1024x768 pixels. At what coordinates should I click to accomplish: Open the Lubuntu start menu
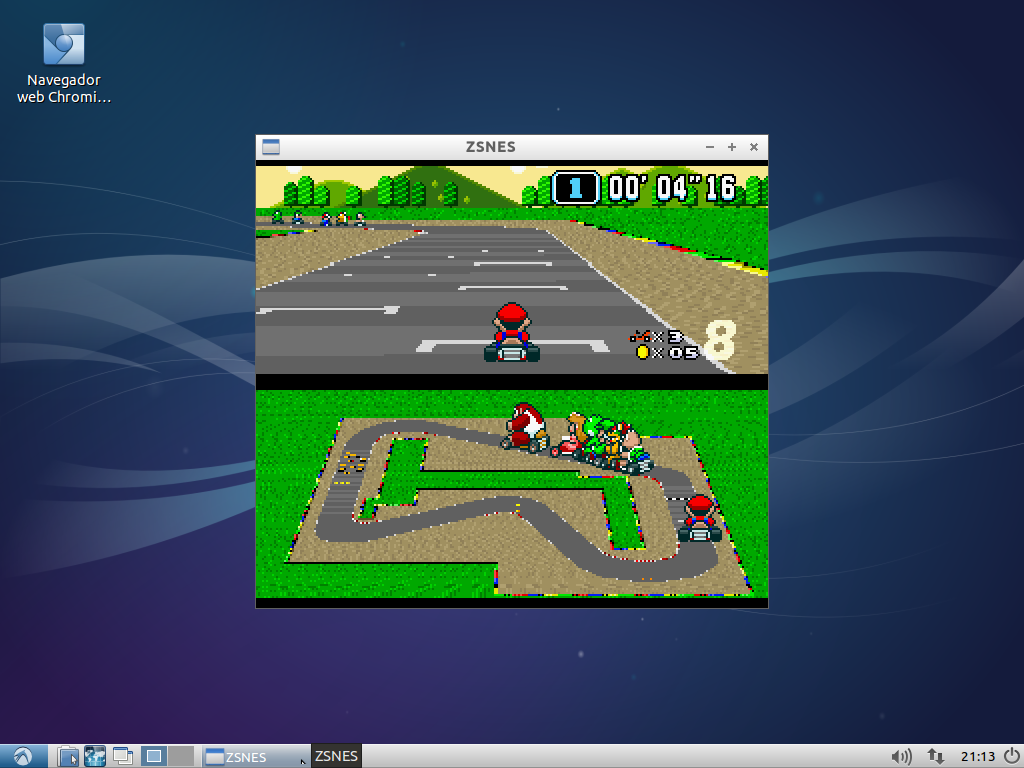tap(23, 756)
